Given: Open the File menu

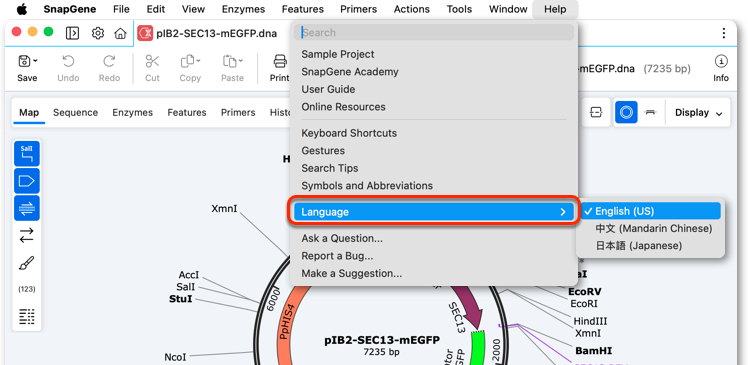Looking at the screenshot, I should point(121,9).
